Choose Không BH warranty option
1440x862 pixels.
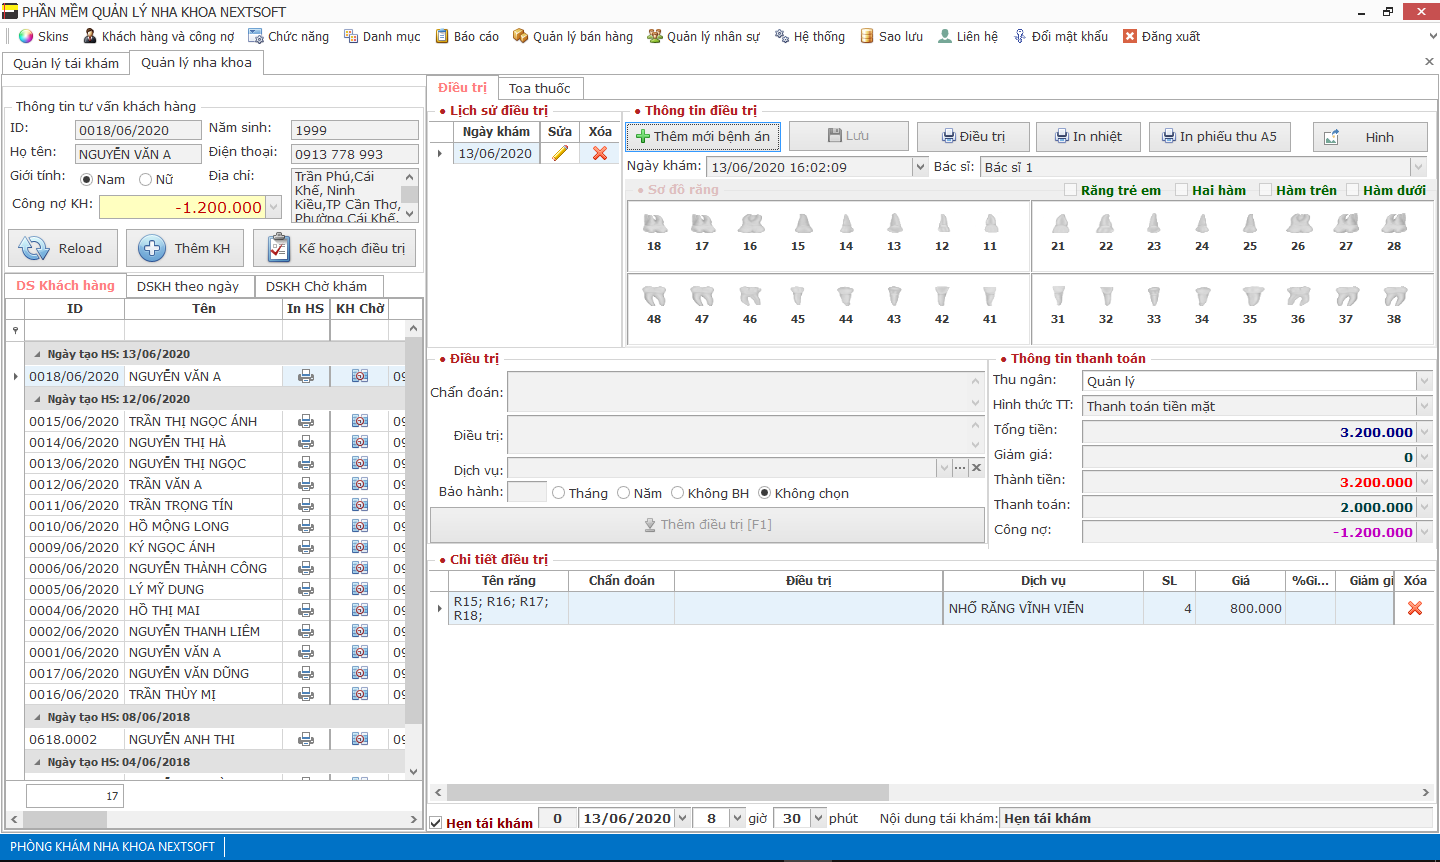point(677,493)
